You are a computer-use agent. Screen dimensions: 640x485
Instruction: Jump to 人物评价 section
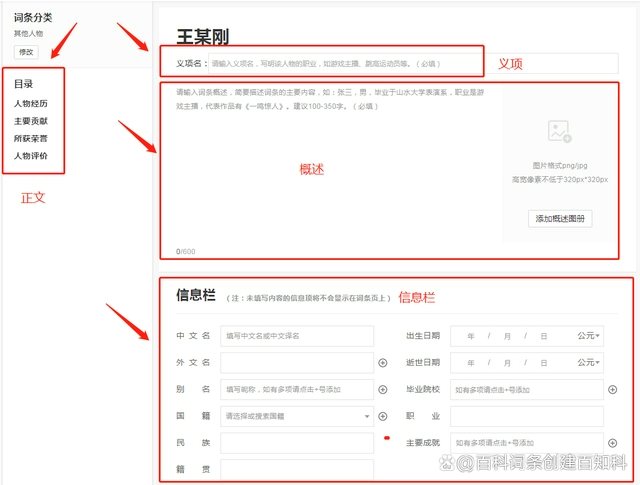[x=30, y=156]
